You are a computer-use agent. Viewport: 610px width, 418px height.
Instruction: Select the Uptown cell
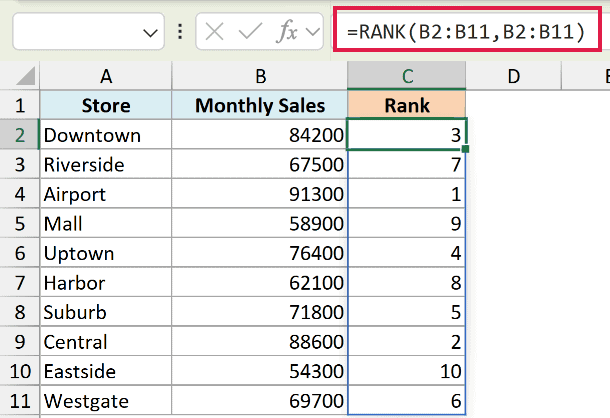pyautogui.click(x=106, y=253)
